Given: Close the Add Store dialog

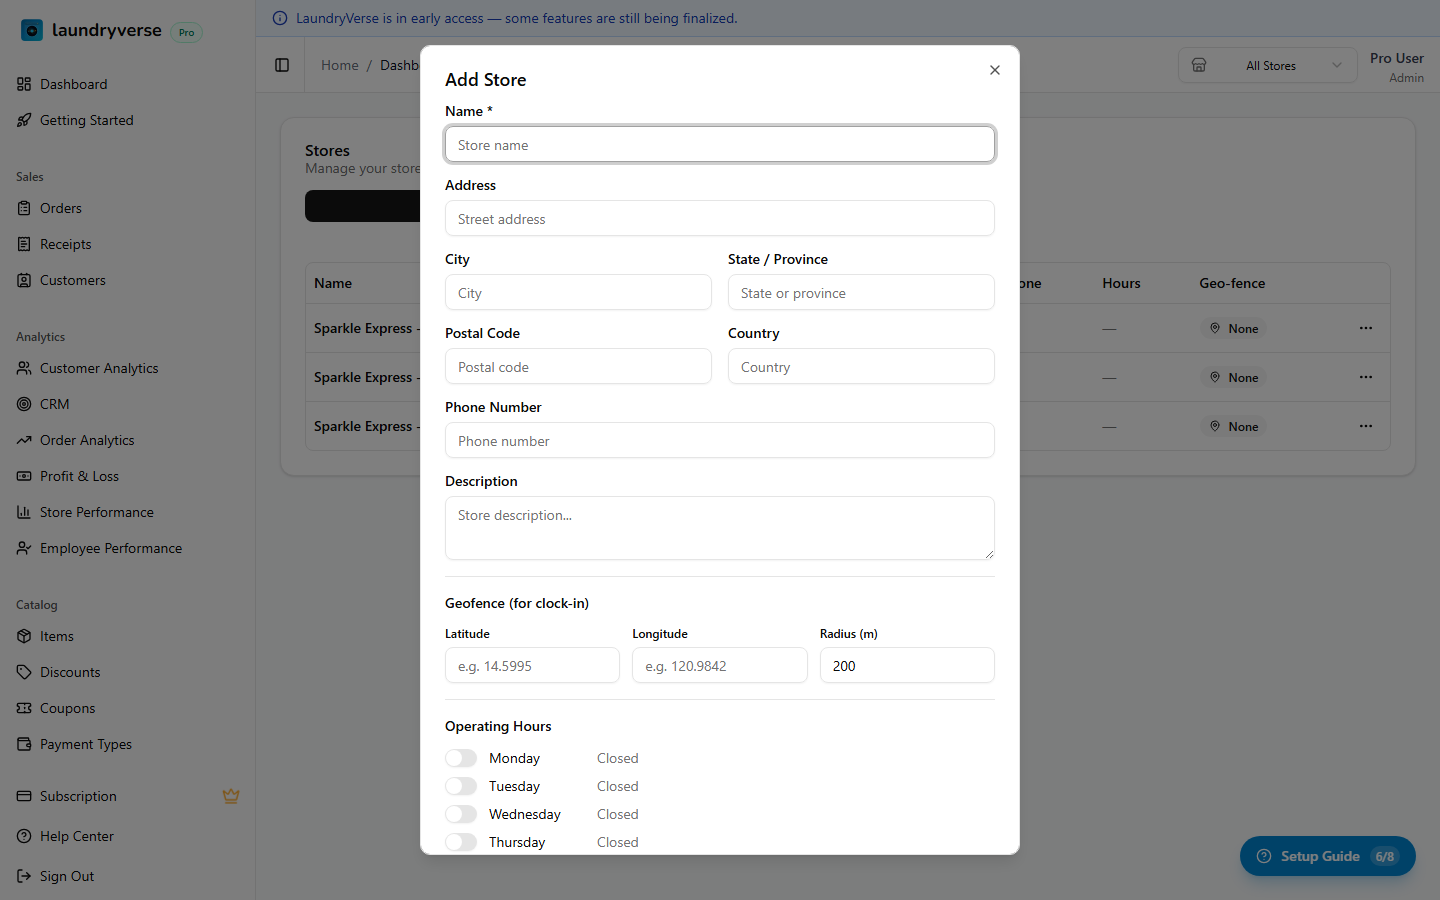Looking at the screenshot, I should click(994, 70).
